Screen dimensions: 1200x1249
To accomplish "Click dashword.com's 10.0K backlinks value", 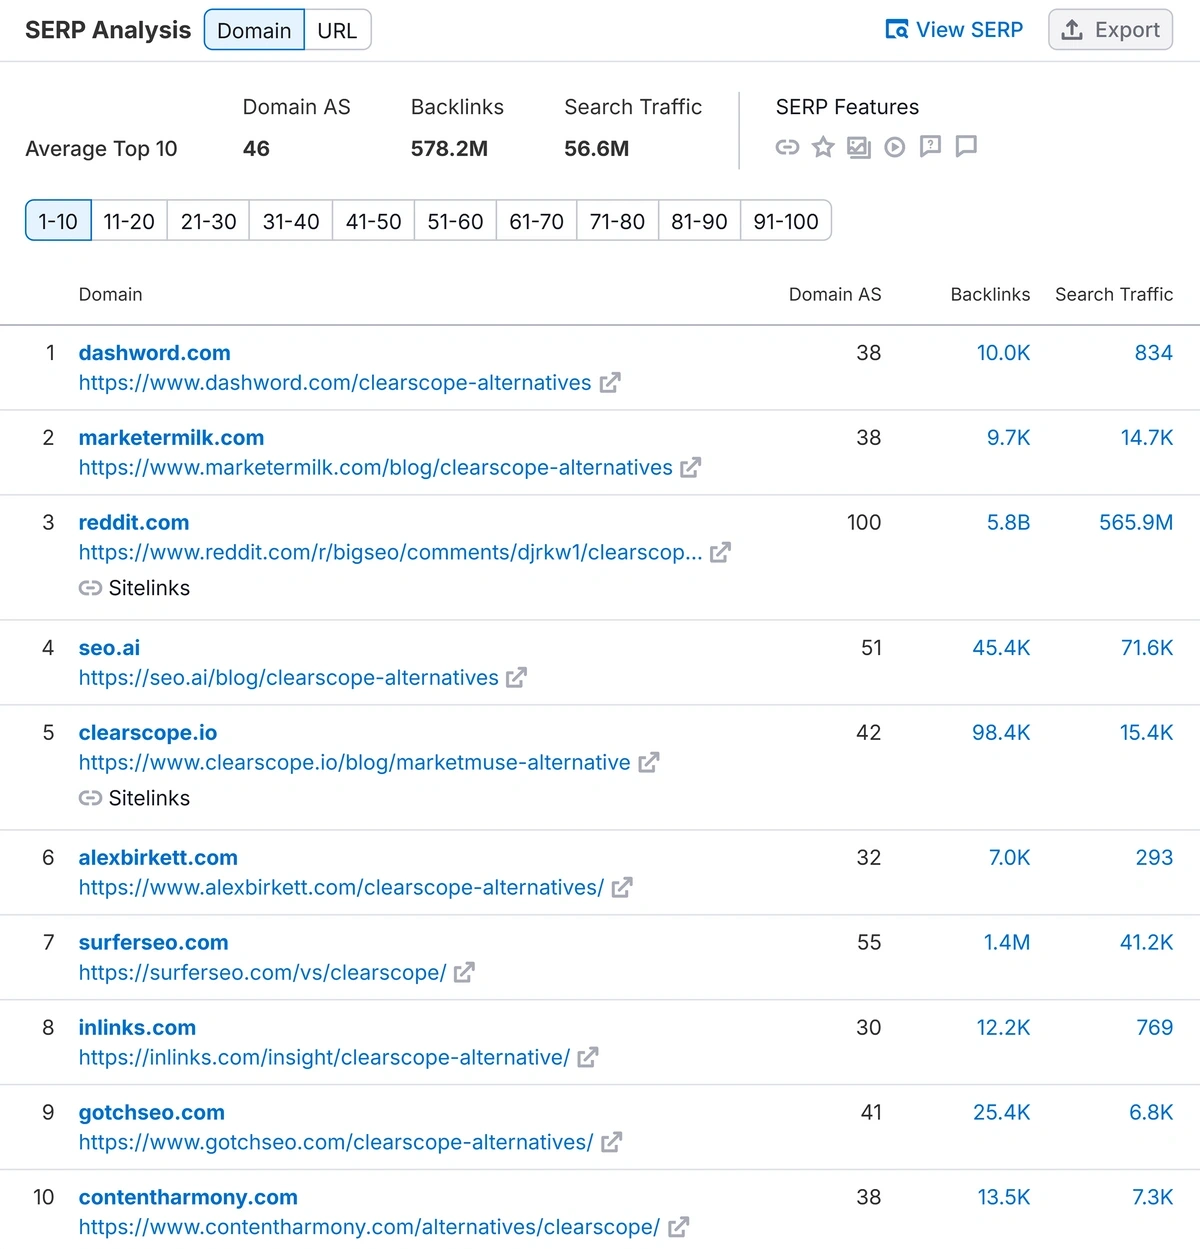I will point(1003,353).
